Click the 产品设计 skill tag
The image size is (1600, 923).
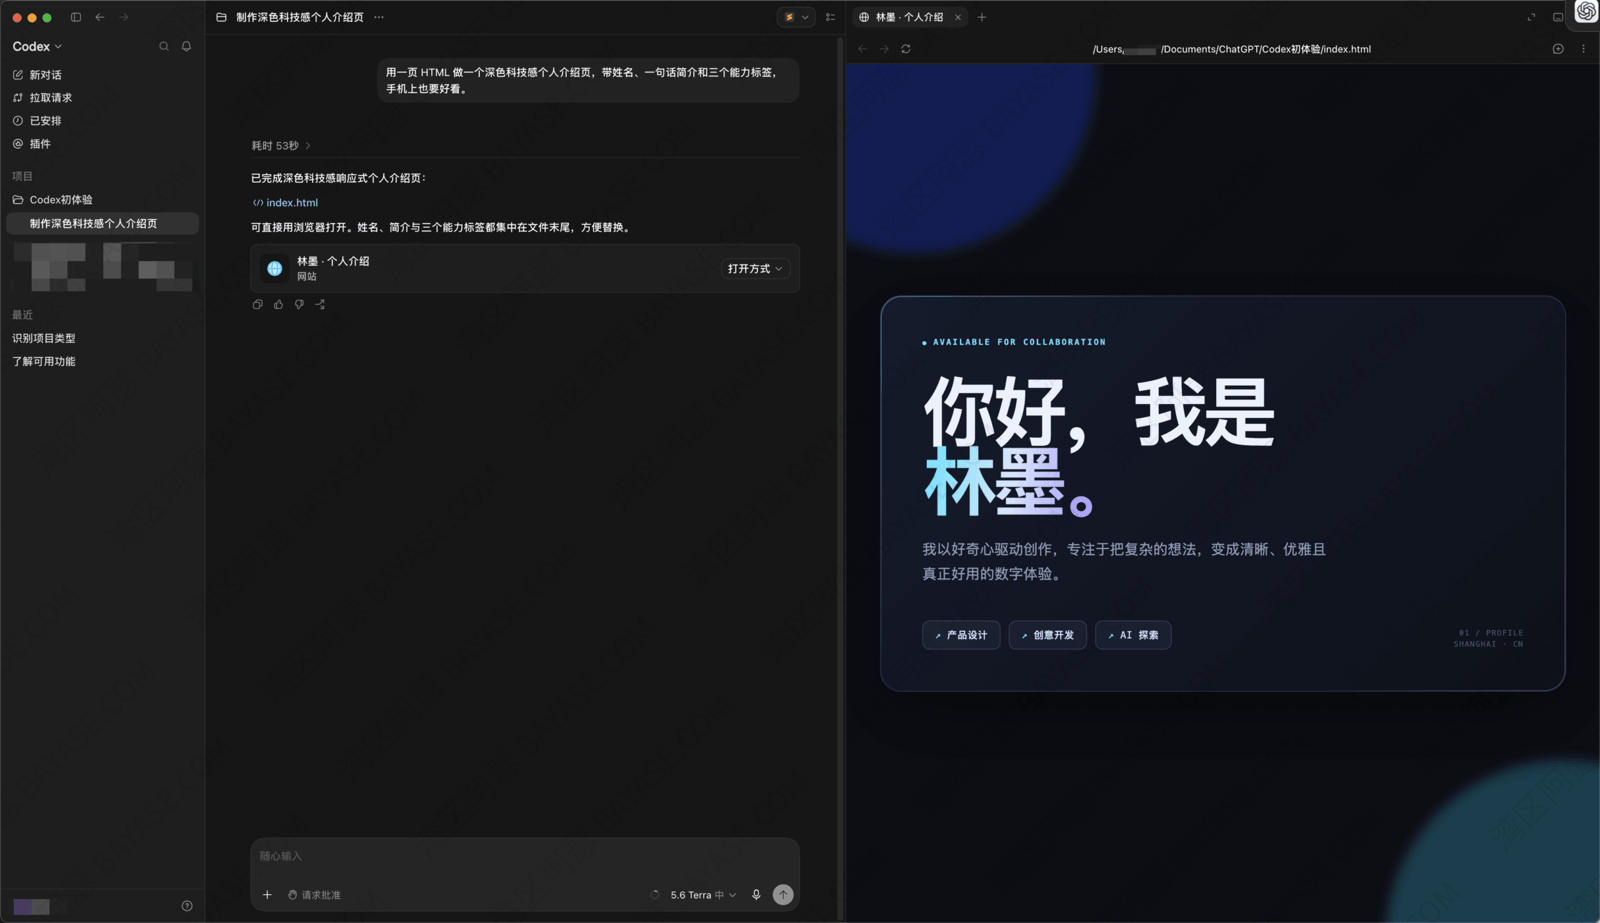[x=961, y=635]
